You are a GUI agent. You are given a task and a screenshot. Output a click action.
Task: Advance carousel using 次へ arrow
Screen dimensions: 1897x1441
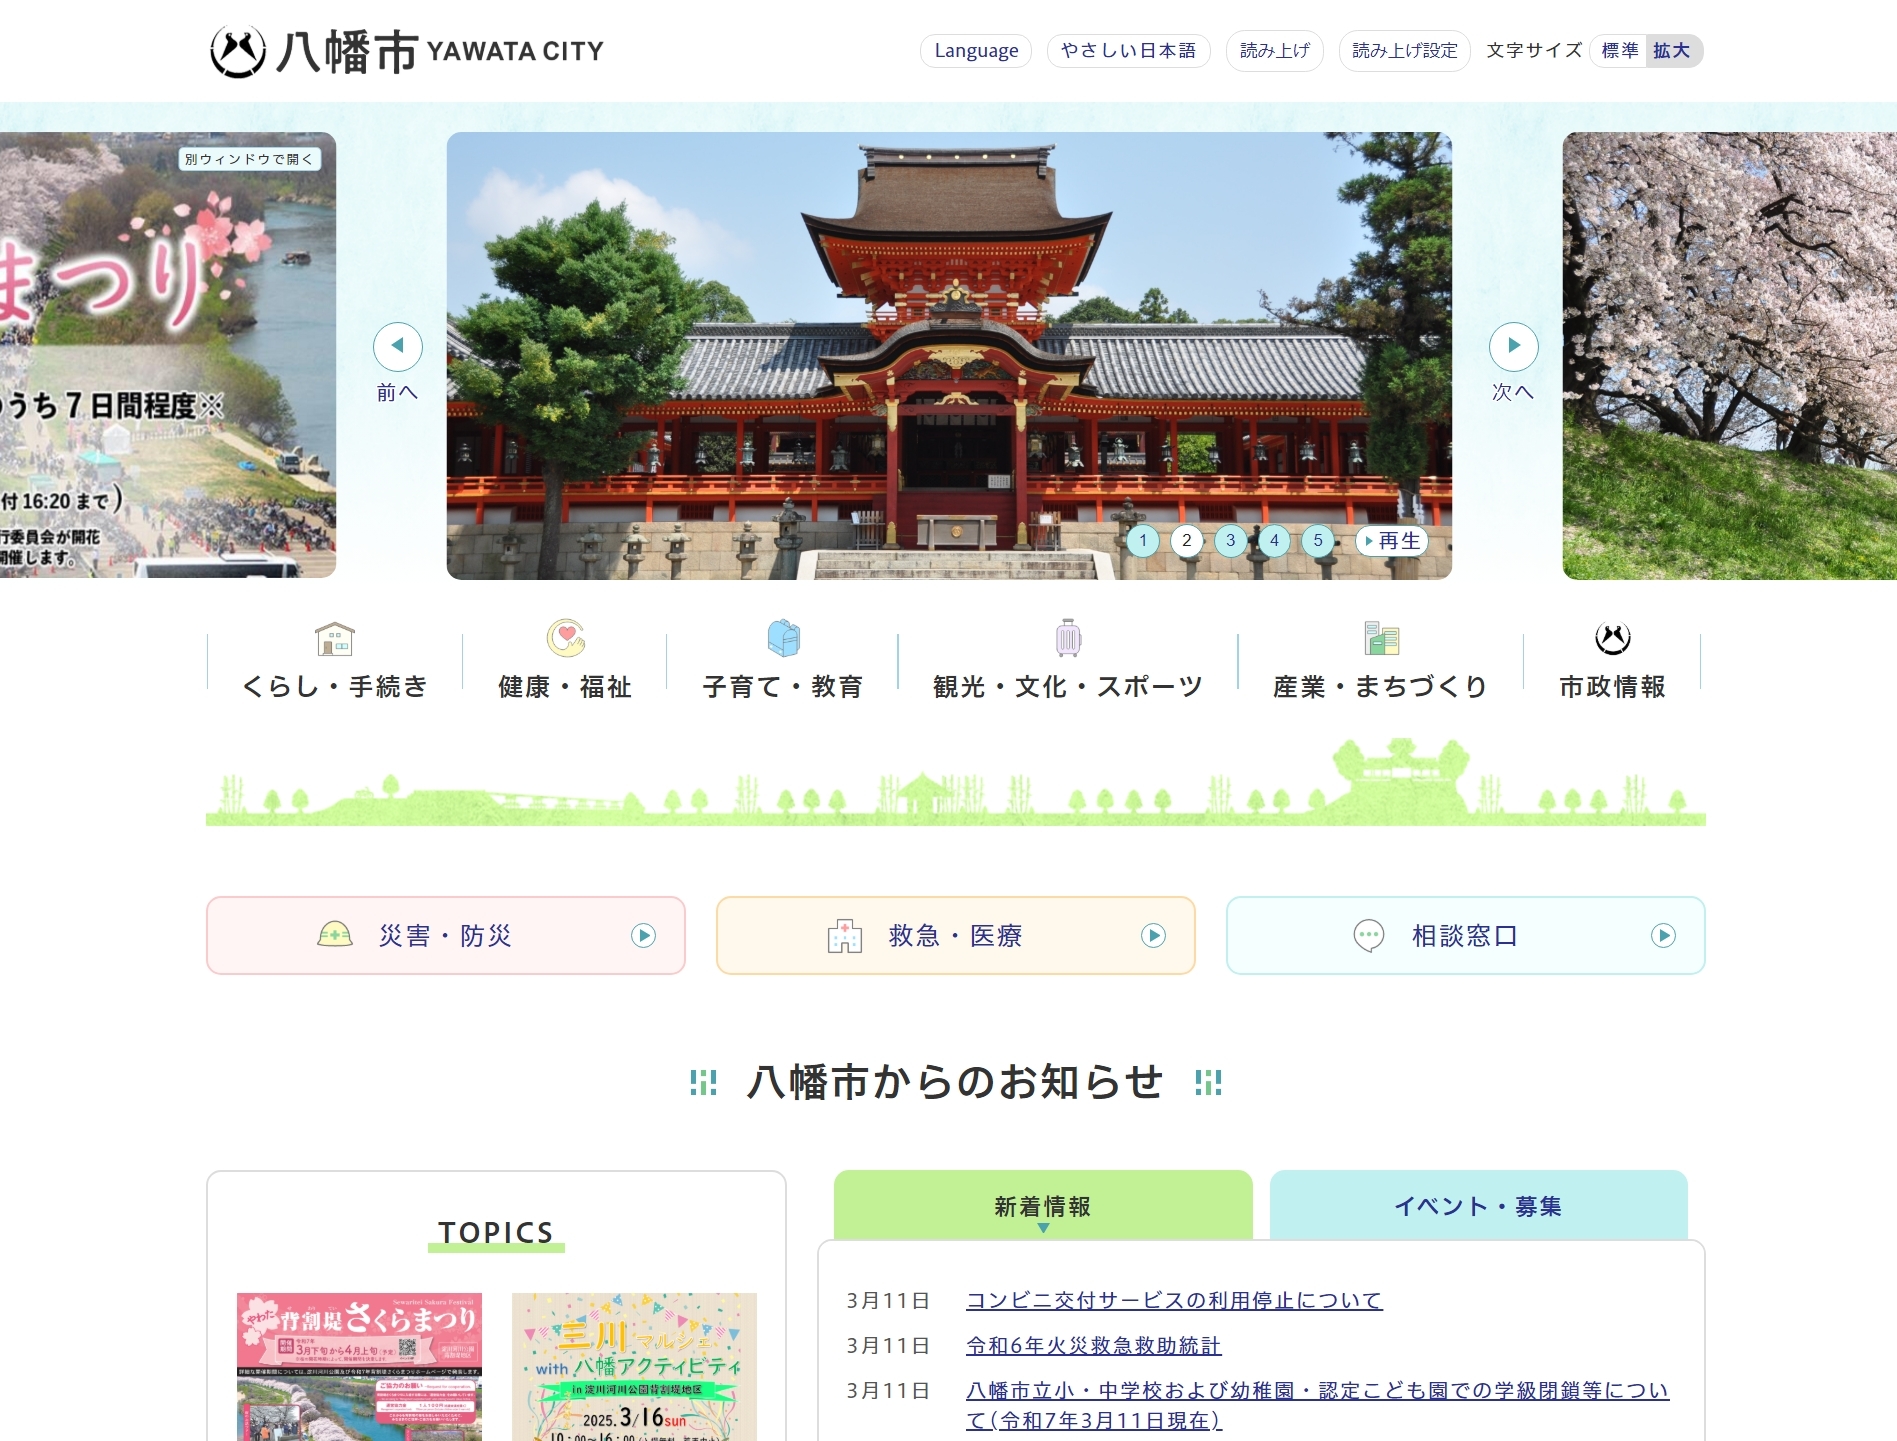click(1514, 346)
